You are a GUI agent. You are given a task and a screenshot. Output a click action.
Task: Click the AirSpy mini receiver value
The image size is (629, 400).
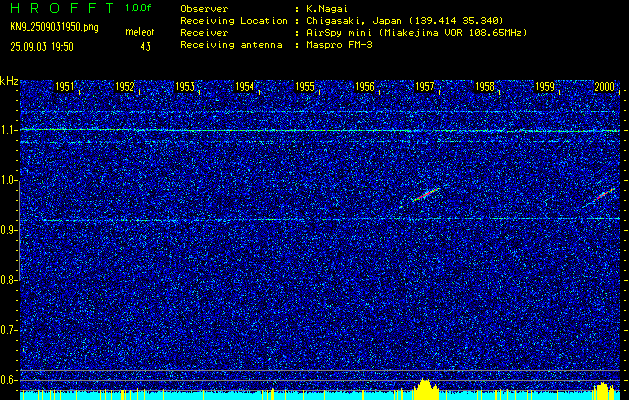point(416,33)
